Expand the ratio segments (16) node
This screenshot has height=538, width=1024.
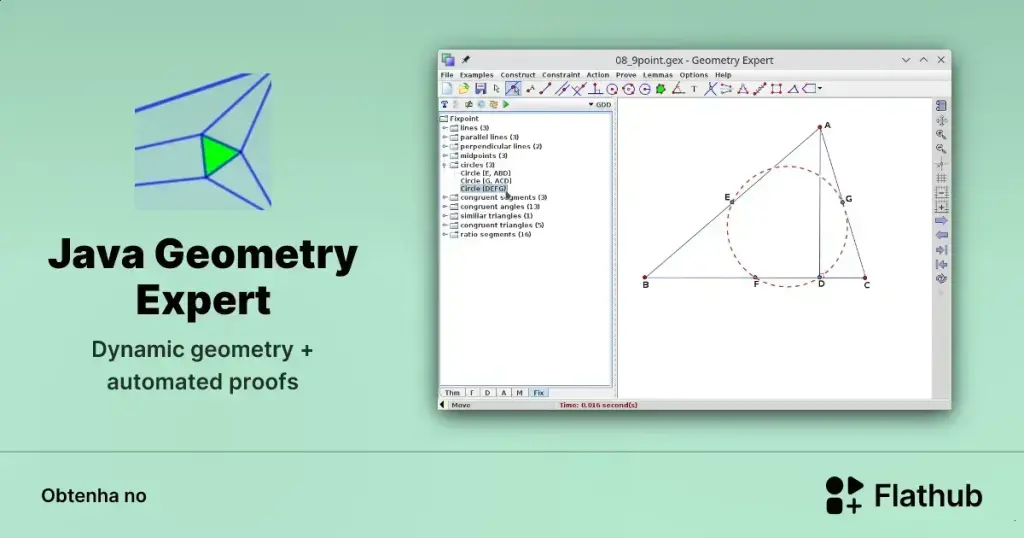pyautogui.click(x=445, y=234)
